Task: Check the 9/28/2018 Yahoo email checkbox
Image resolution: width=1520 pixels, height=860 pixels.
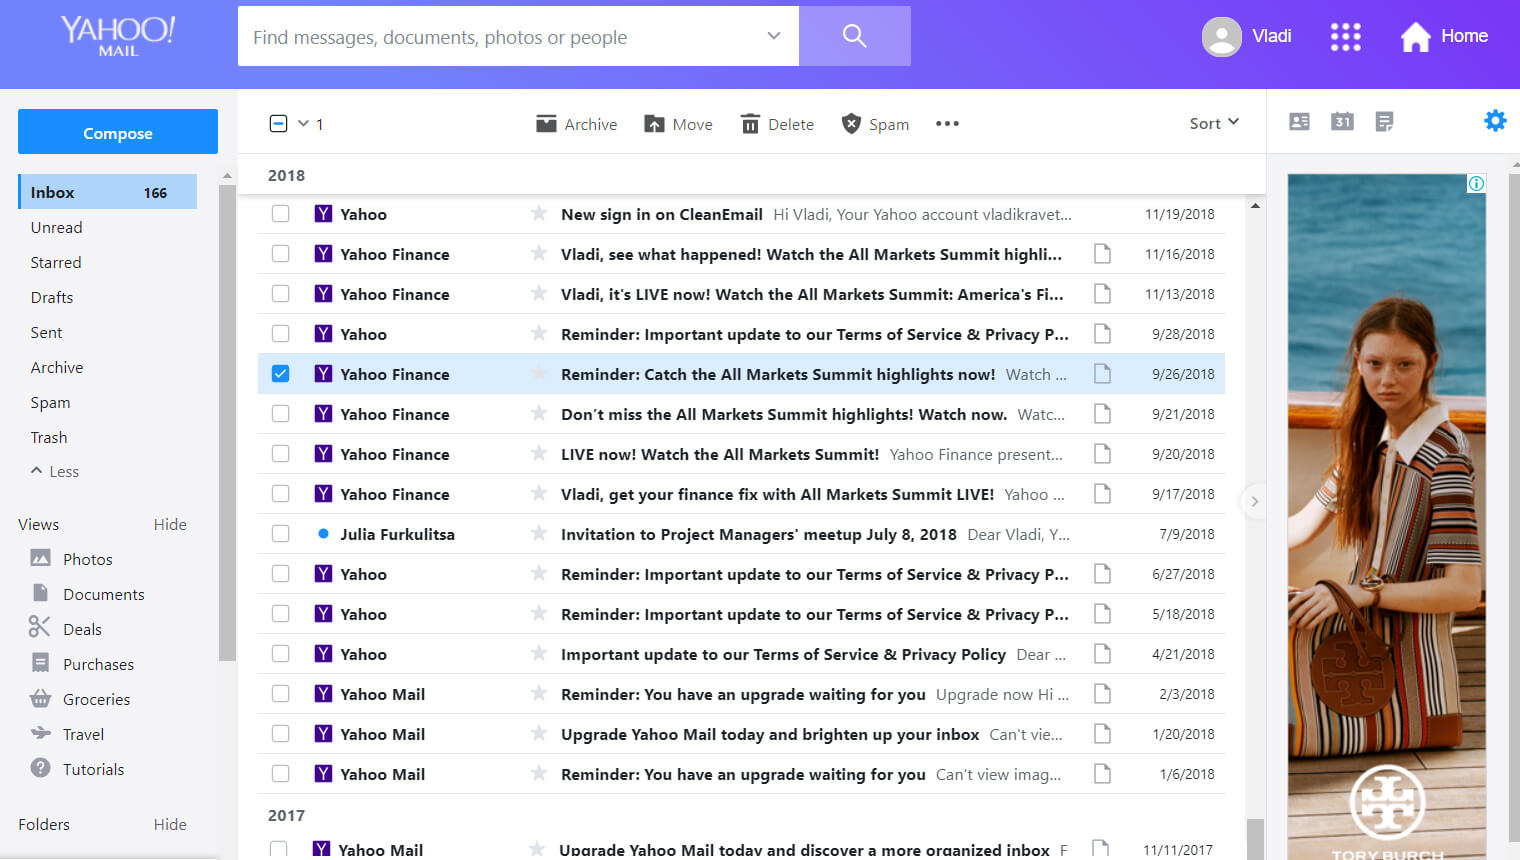Action: [x=280, y=333]
